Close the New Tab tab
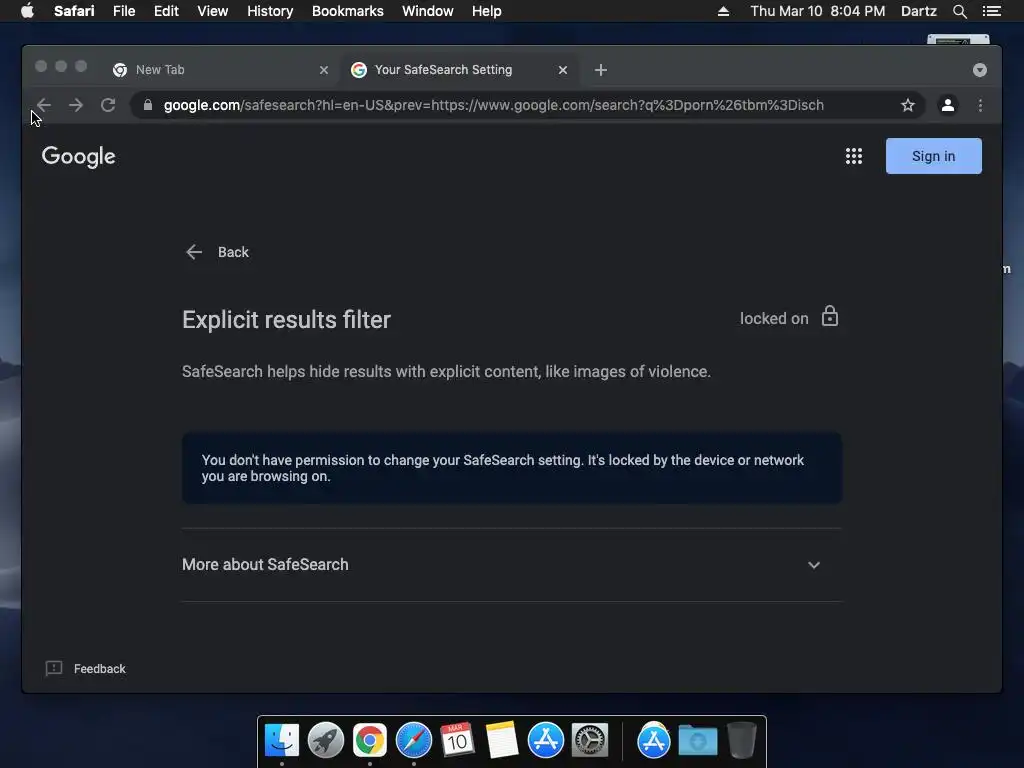 [323, 70]
